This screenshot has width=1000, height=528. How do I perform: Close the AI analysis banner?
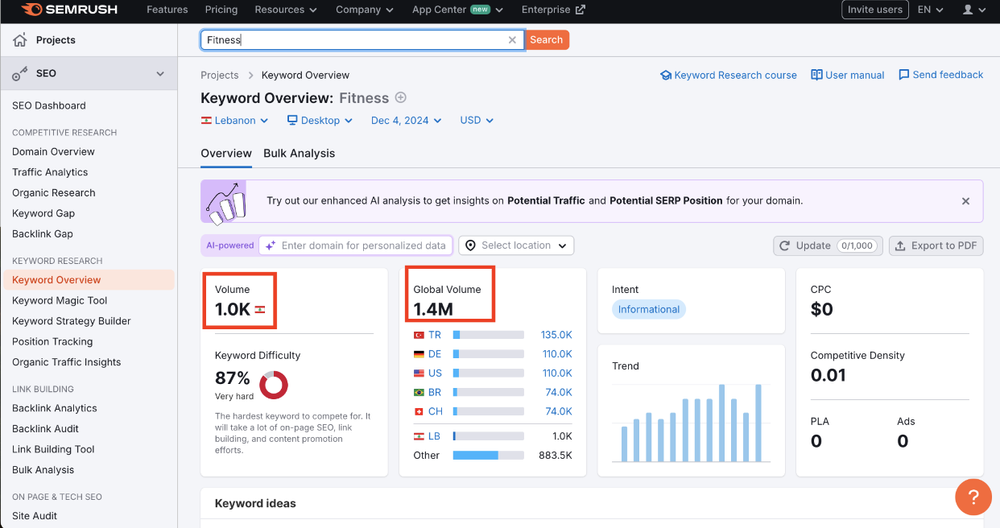tap(966, 201)
